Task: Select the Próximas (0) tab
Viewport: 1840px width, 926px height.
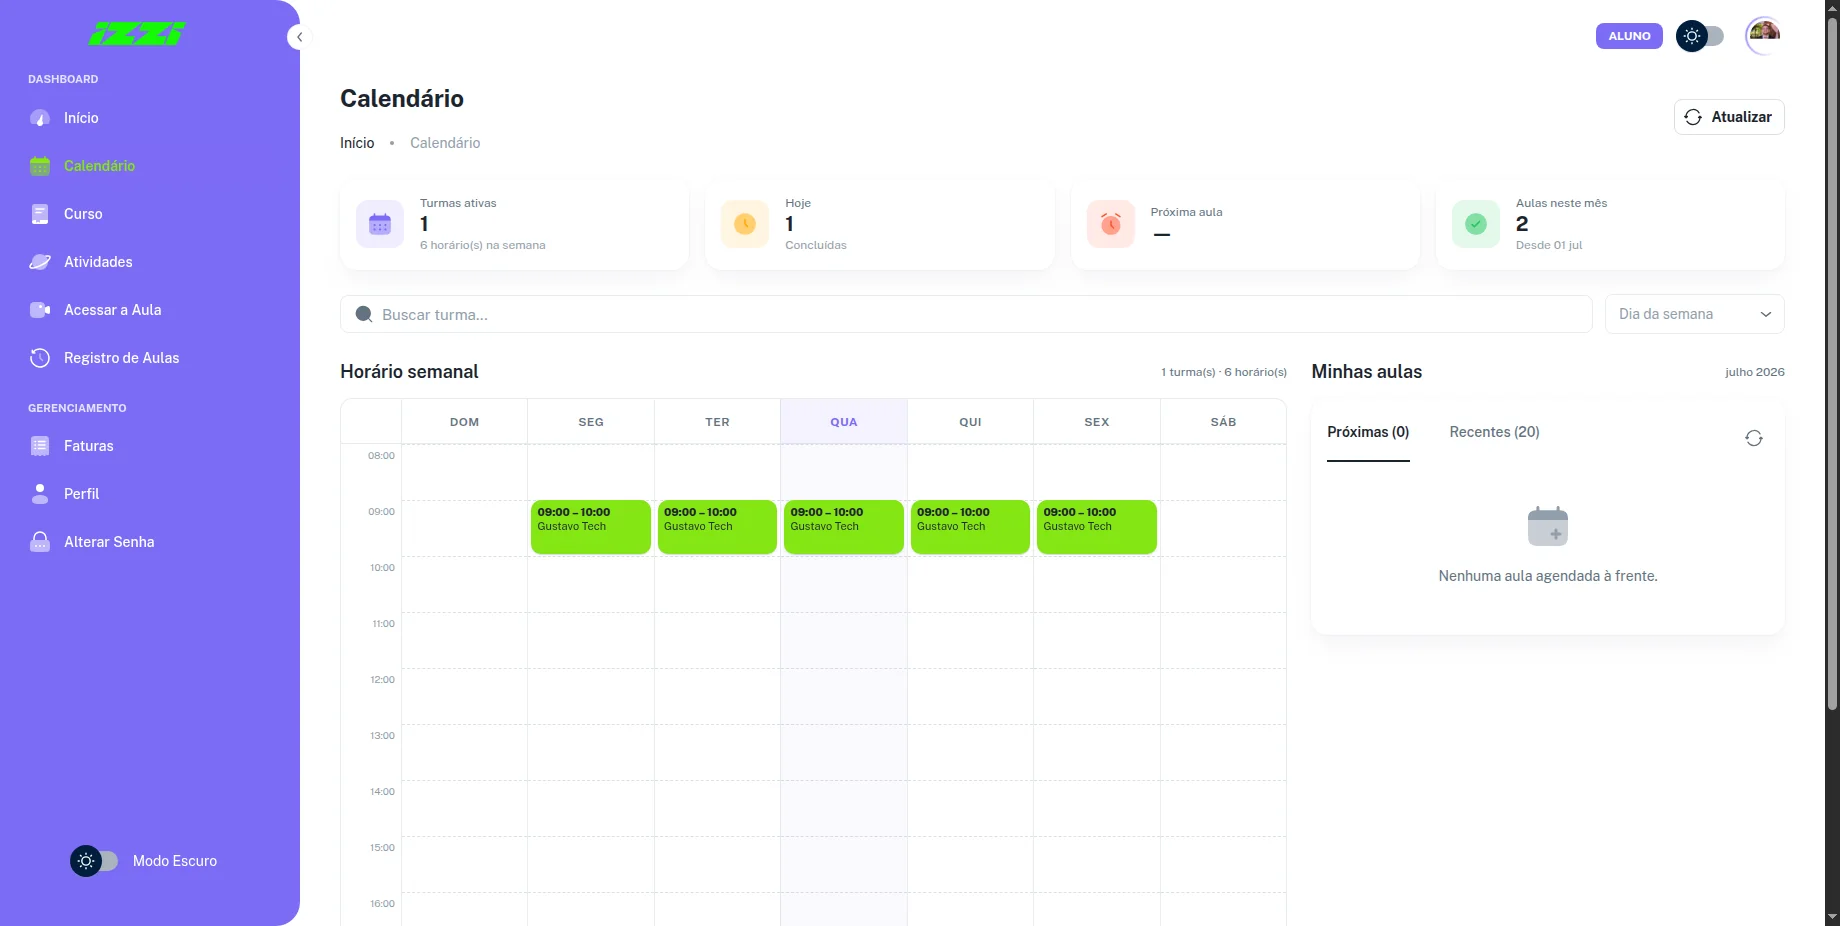Action: [x=1368, y=432]
